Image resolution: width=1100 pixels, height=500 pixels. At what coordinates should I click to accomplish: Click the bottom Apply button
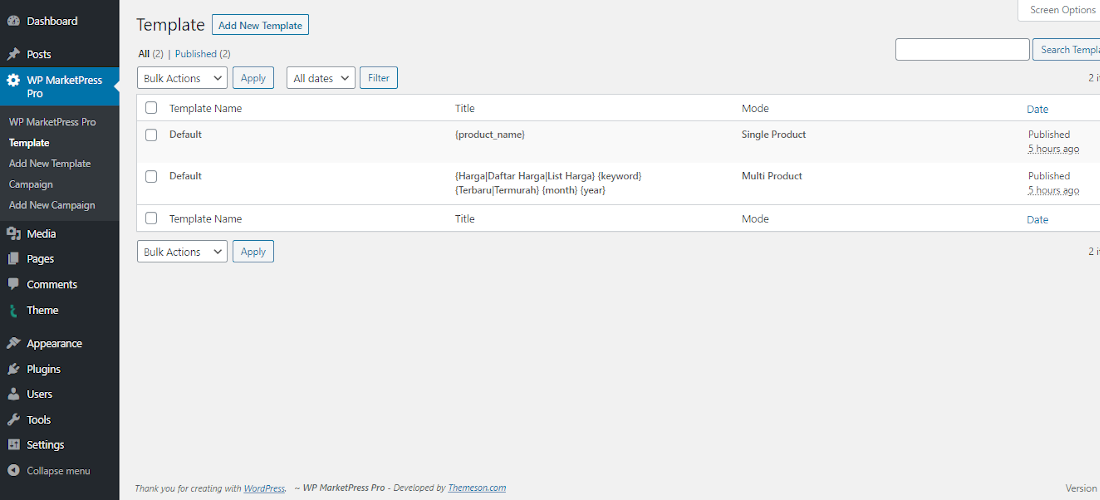coord(253,252)
